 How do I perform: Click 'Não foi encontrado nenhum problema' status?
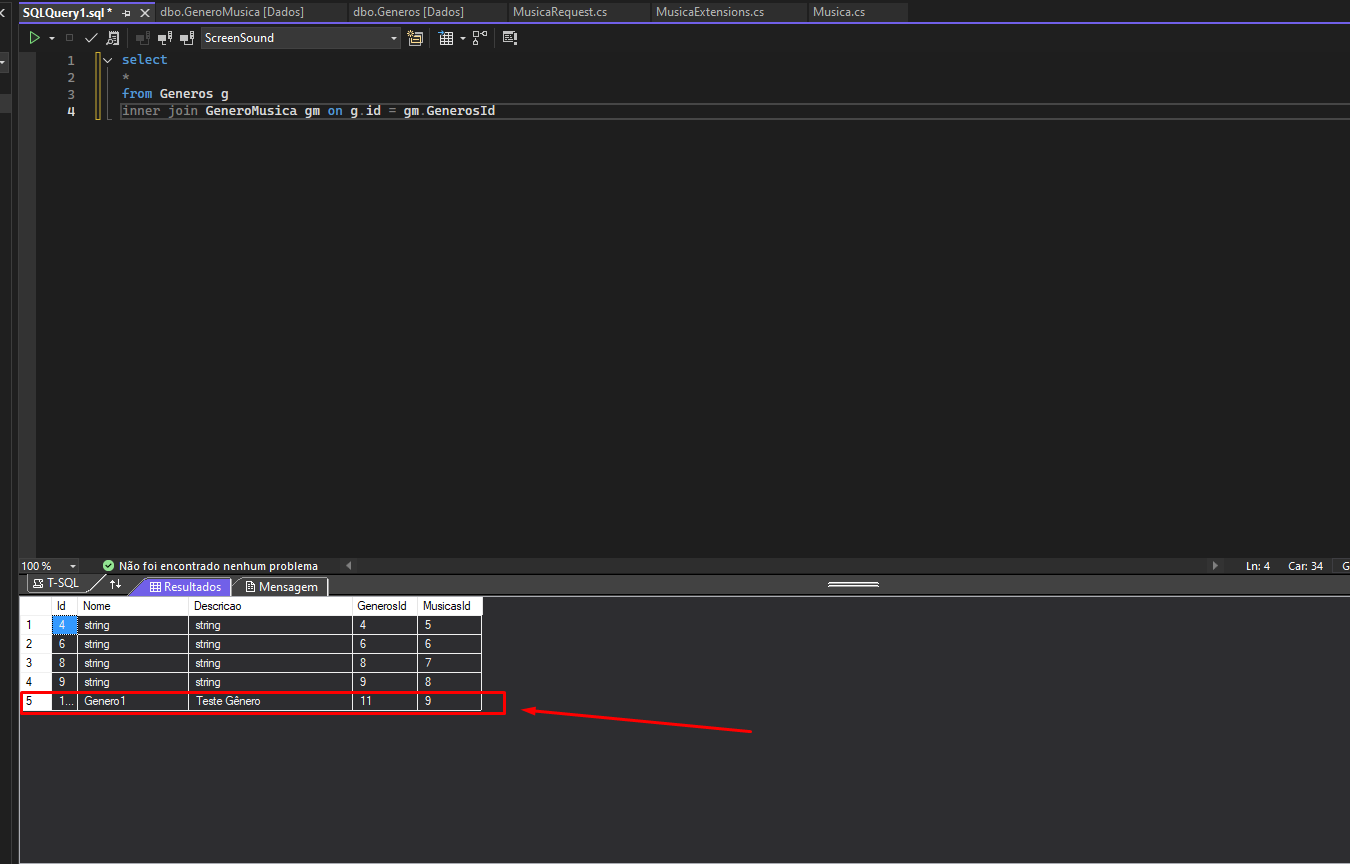(218, 566)
